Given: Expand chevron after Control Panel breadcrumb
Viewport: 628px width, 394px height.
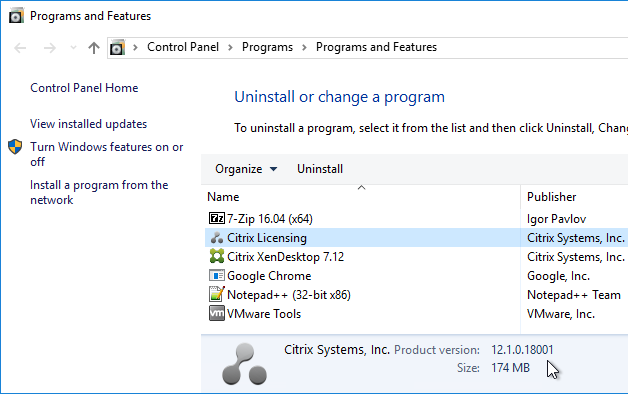Looking at the screenshot, I should tap(230, 47).
